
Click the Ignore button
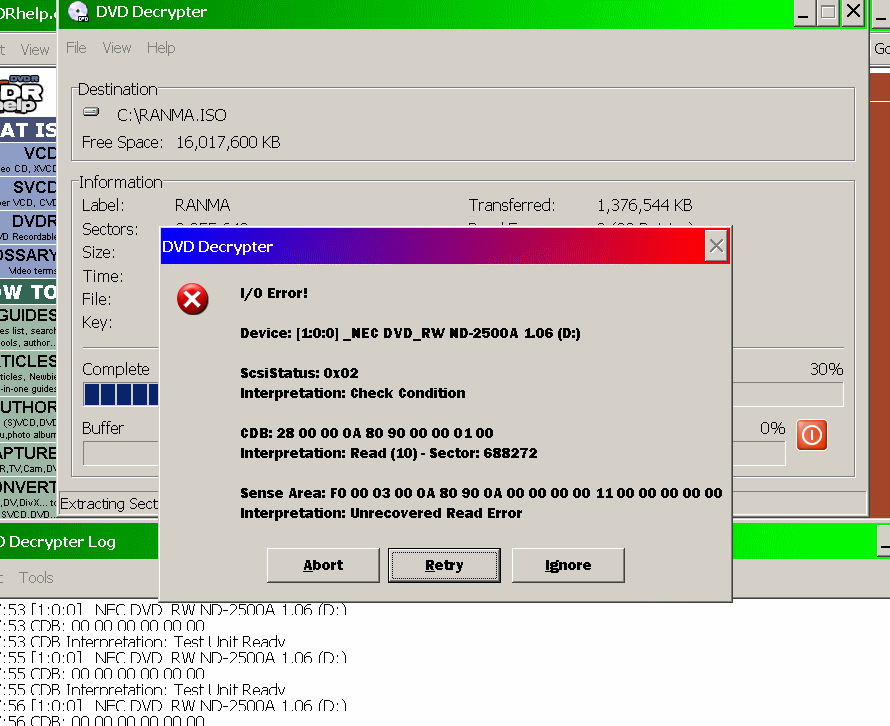pyautogui.click(x=568, y=565)
